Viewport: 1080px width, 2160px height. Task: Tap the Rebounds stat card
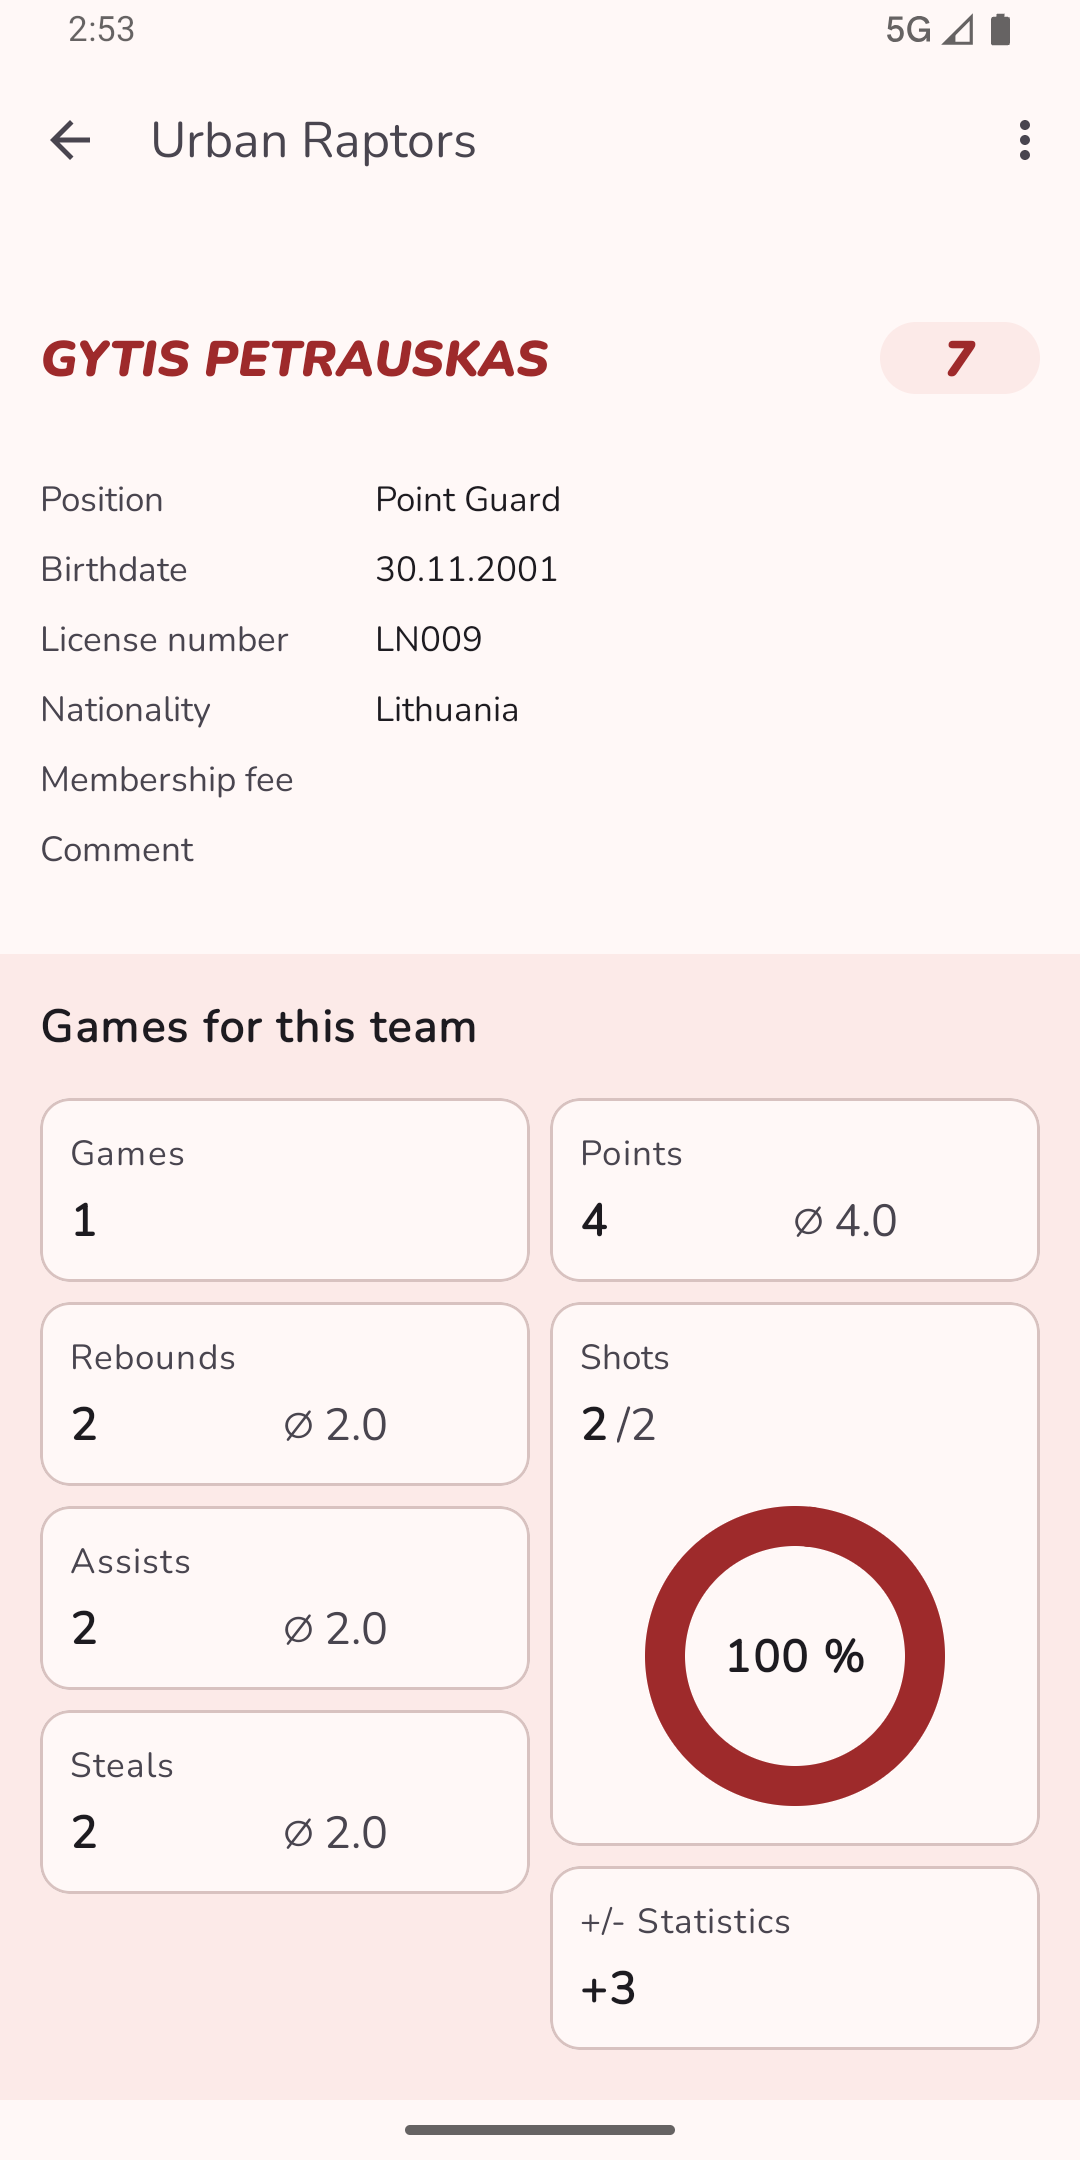coord(285,1394)
